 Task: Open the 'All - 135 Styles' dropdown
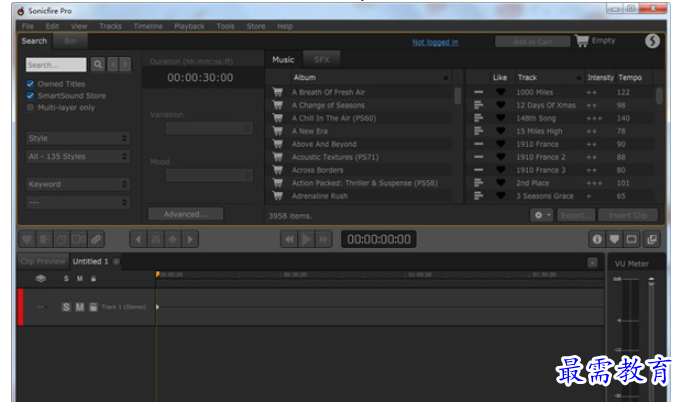(78, 157)
